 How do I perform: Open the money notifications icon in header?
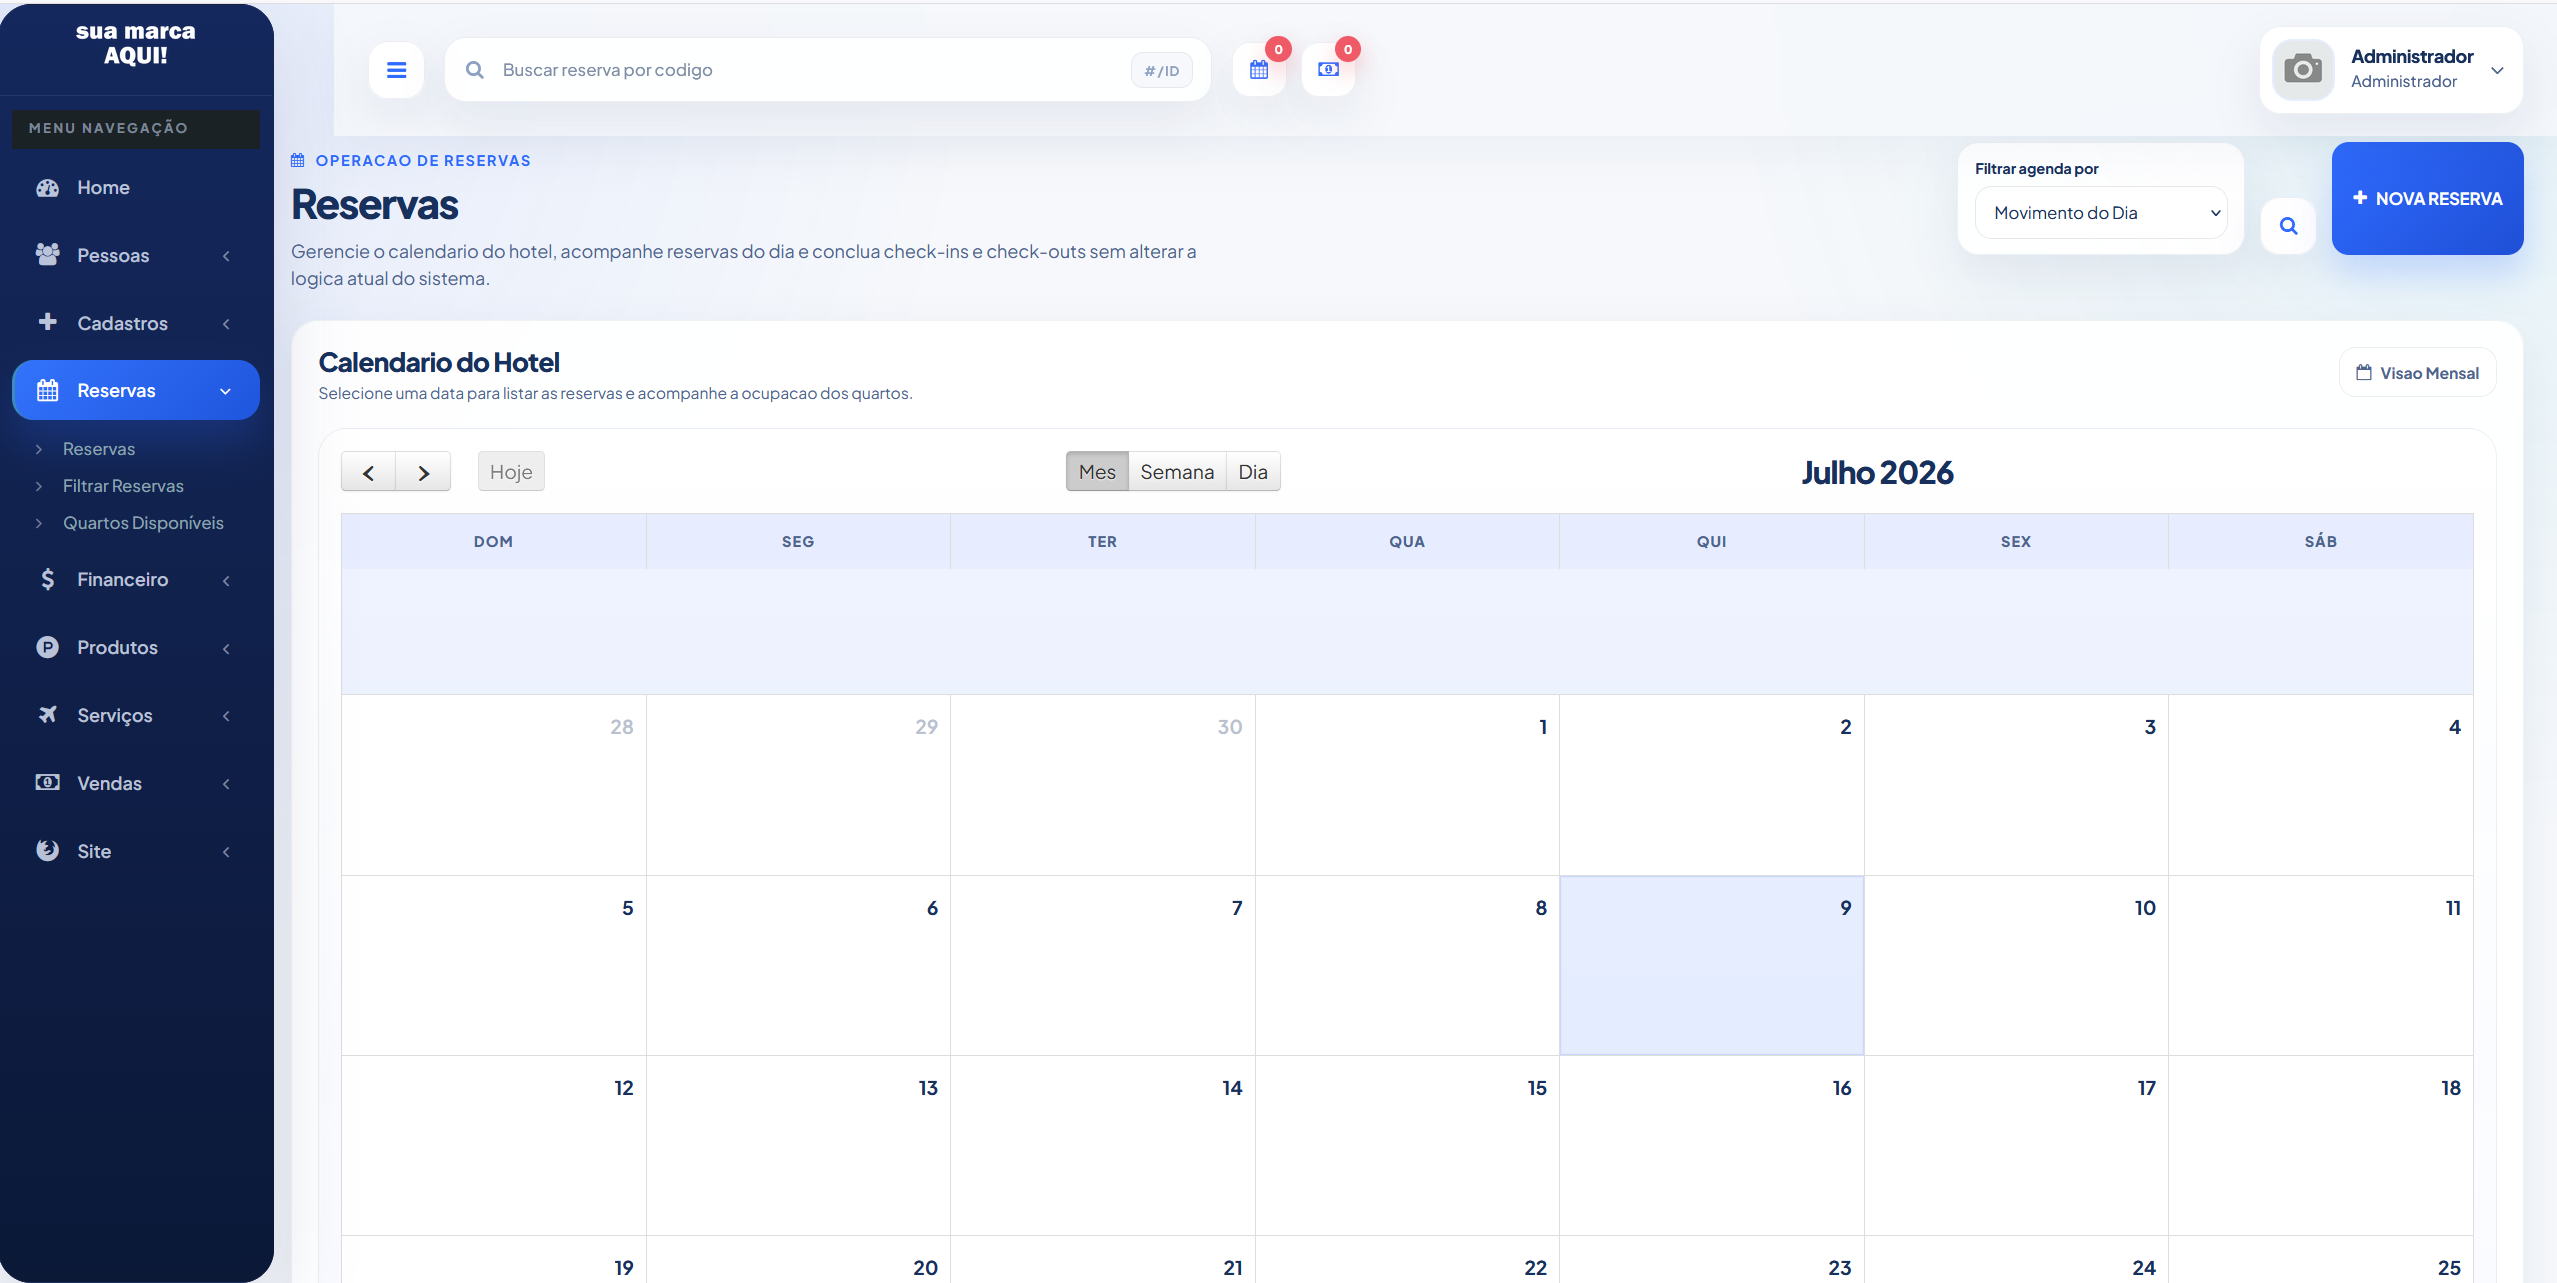tap(1328, 70)
